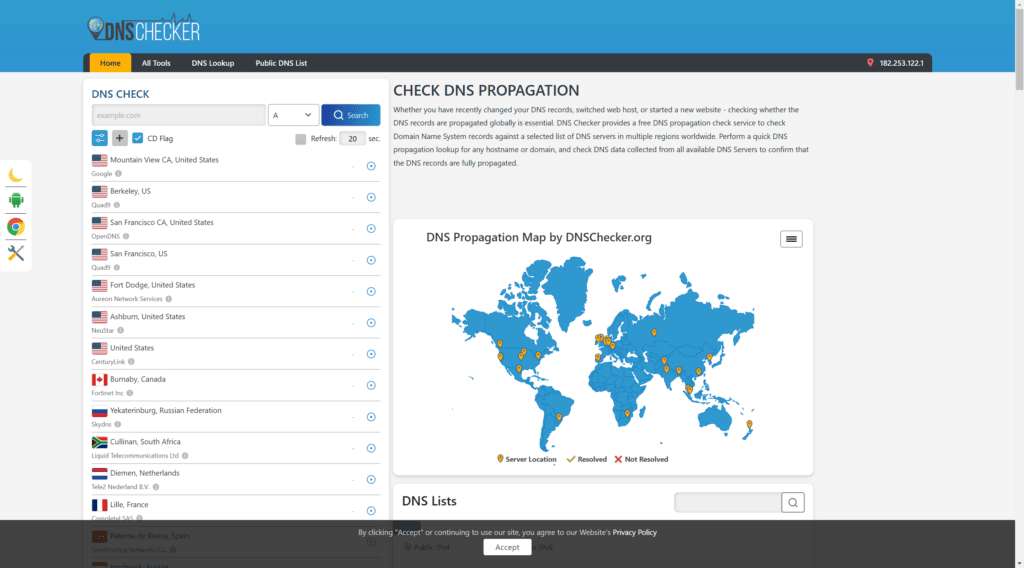Select the Mountain View CA, United States row
This screenshot has width=1024, height=568.
[236, 166]
